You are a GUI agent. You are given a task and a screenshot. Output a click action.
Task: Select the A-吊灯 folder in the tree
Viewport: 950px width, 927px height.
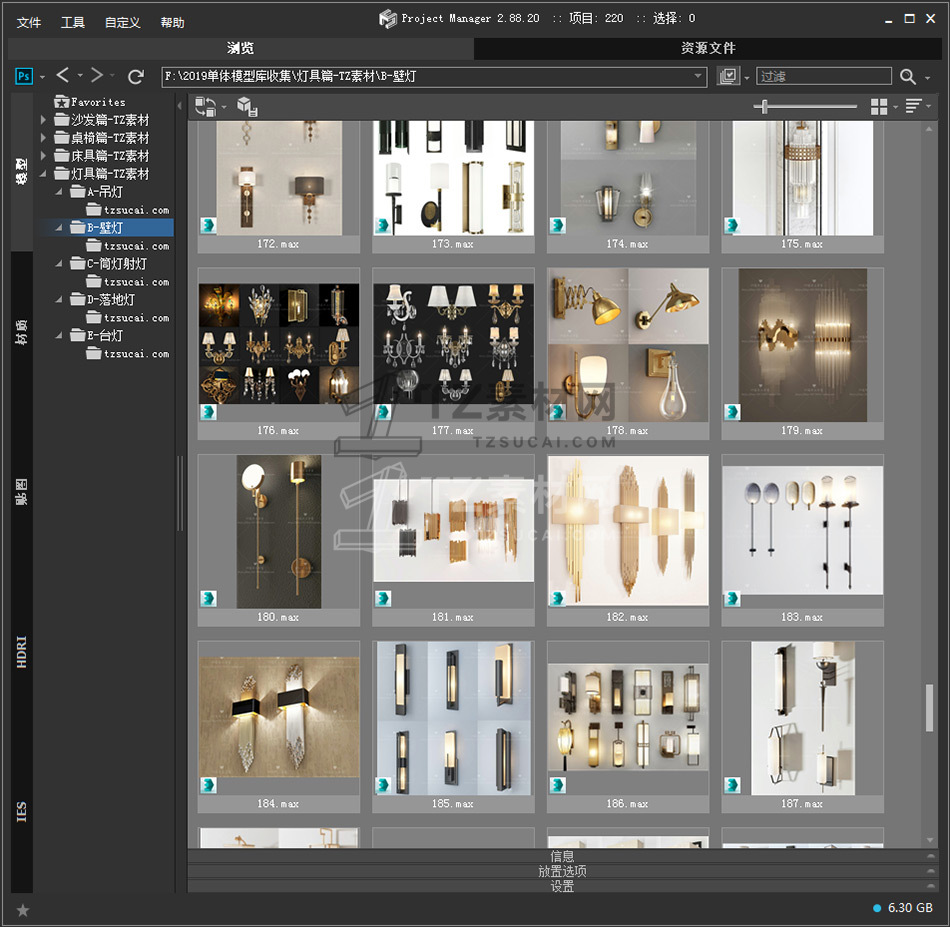click(105, 192)
